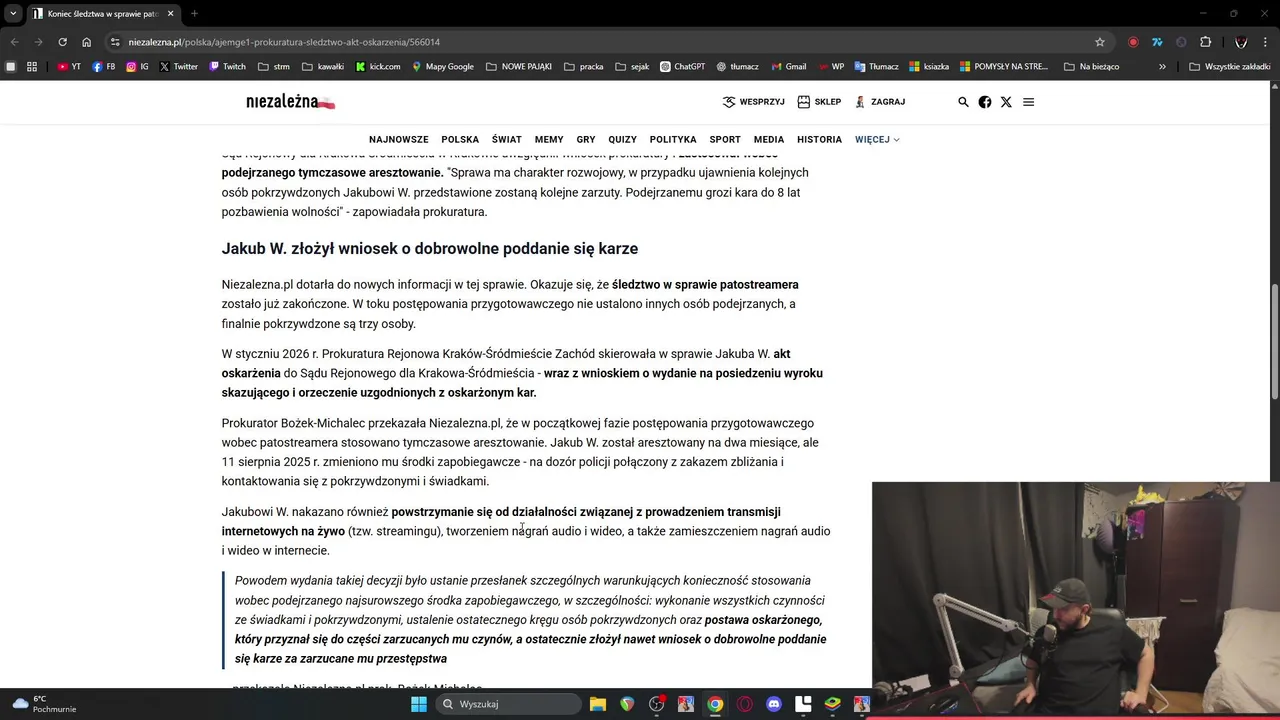1280x720 pixels.
Task: Show more hidden bookmarks chevron
Action: [x=1162, y=67]
